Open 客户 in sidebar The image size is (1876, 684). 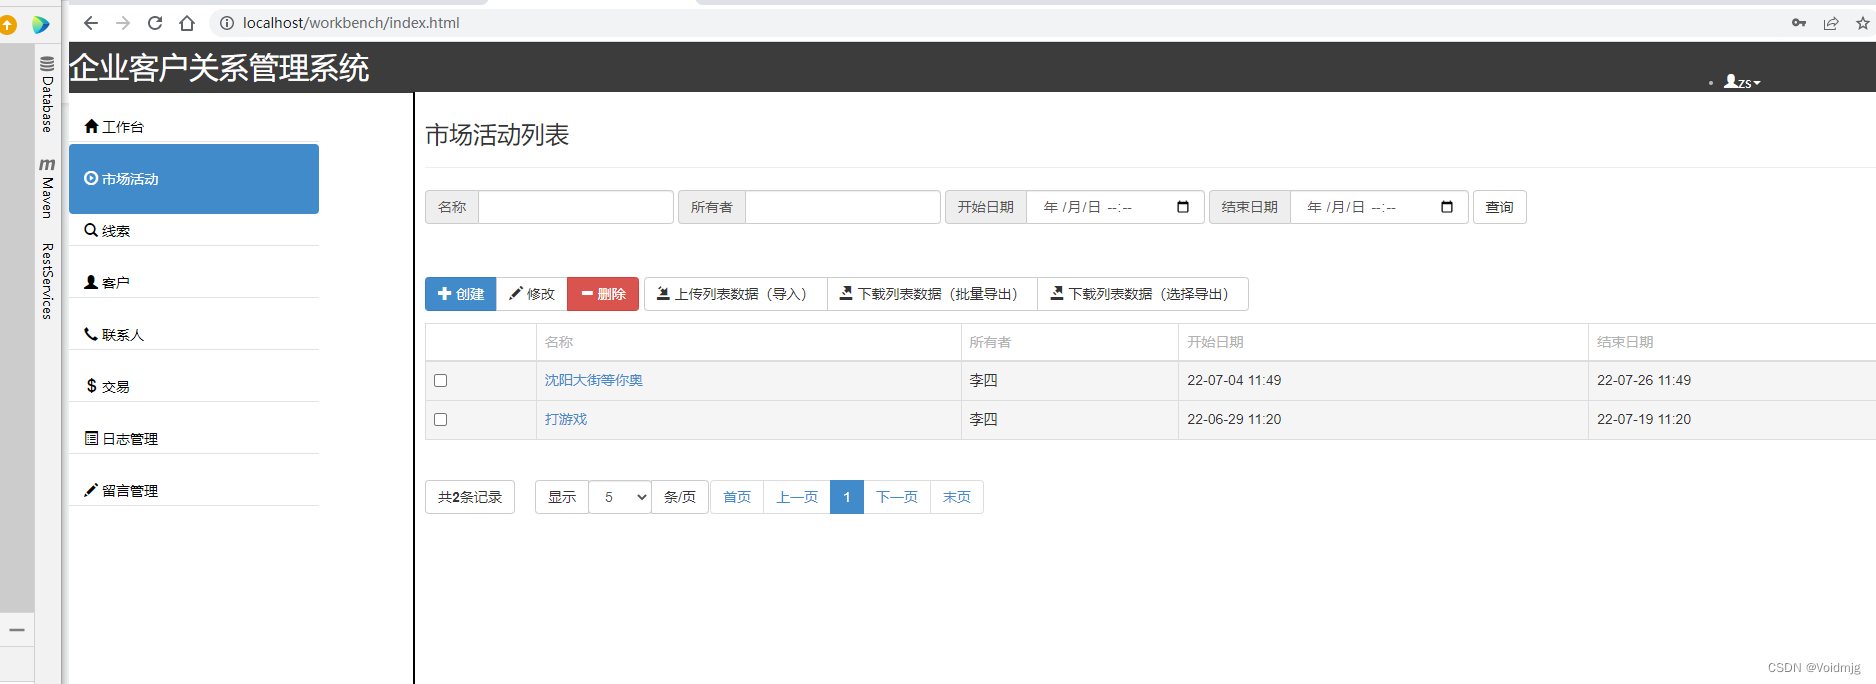point(107,283)
